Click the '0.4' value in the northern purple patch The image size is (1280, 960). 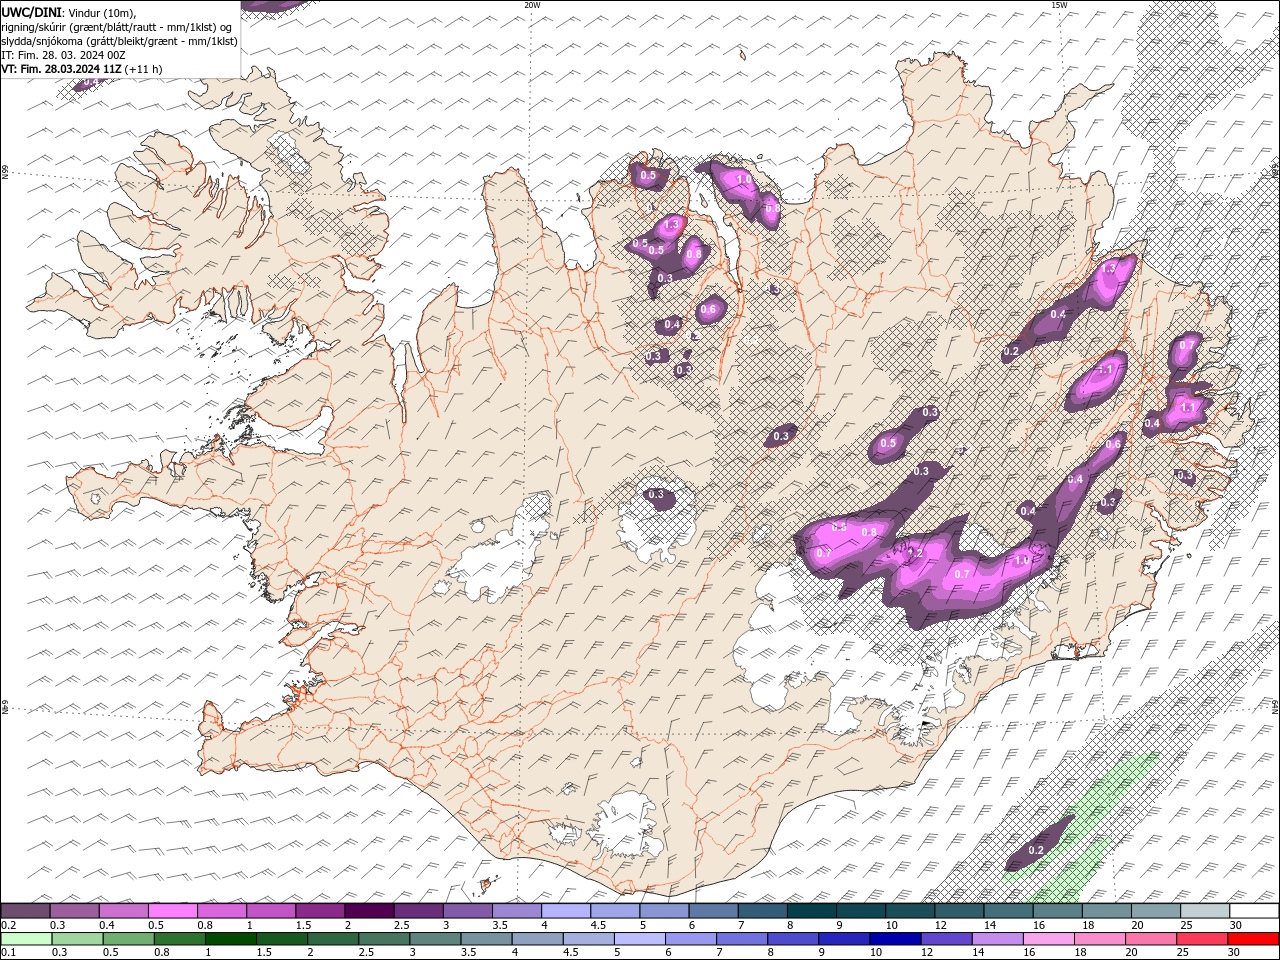pos(672,324)
